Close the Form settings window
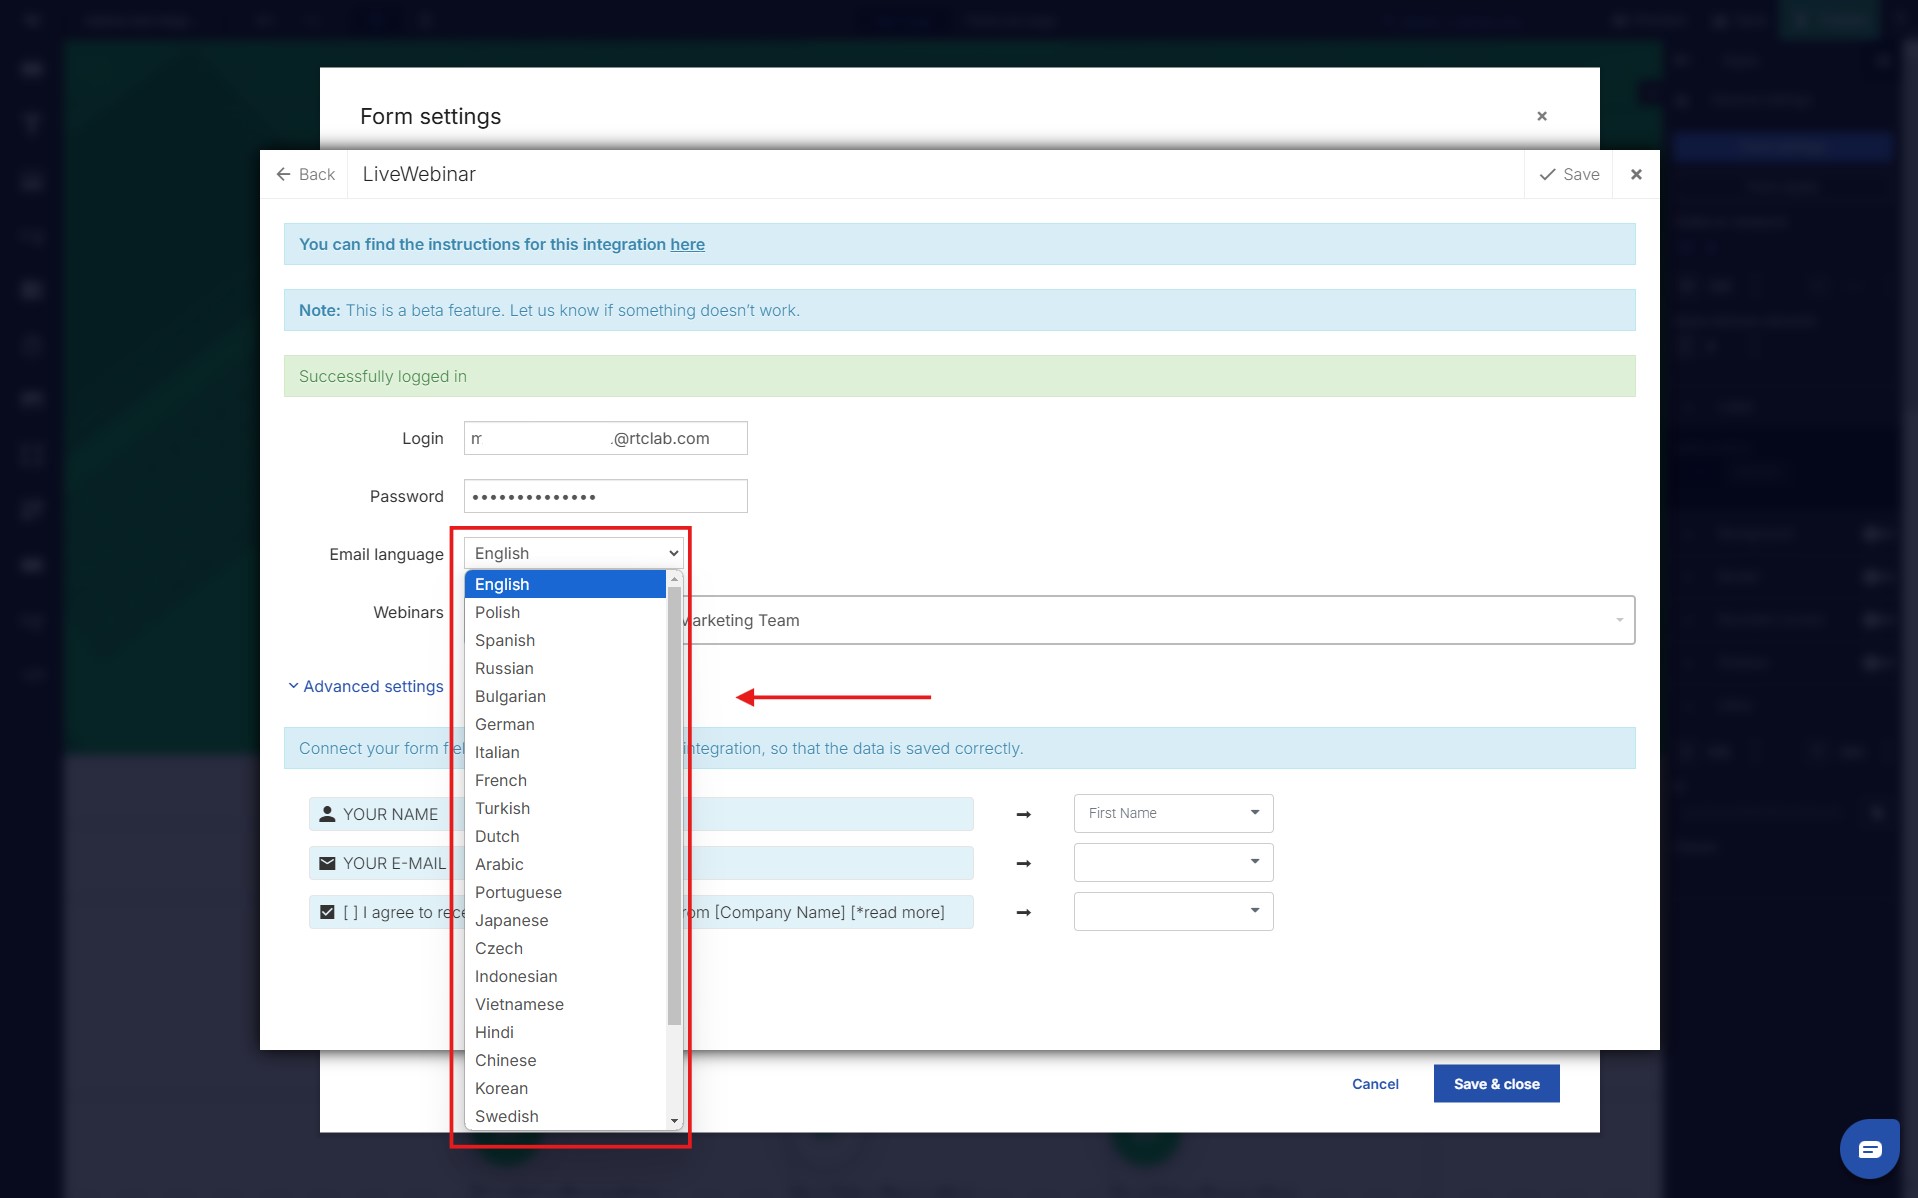 [x=1541, y=116]
